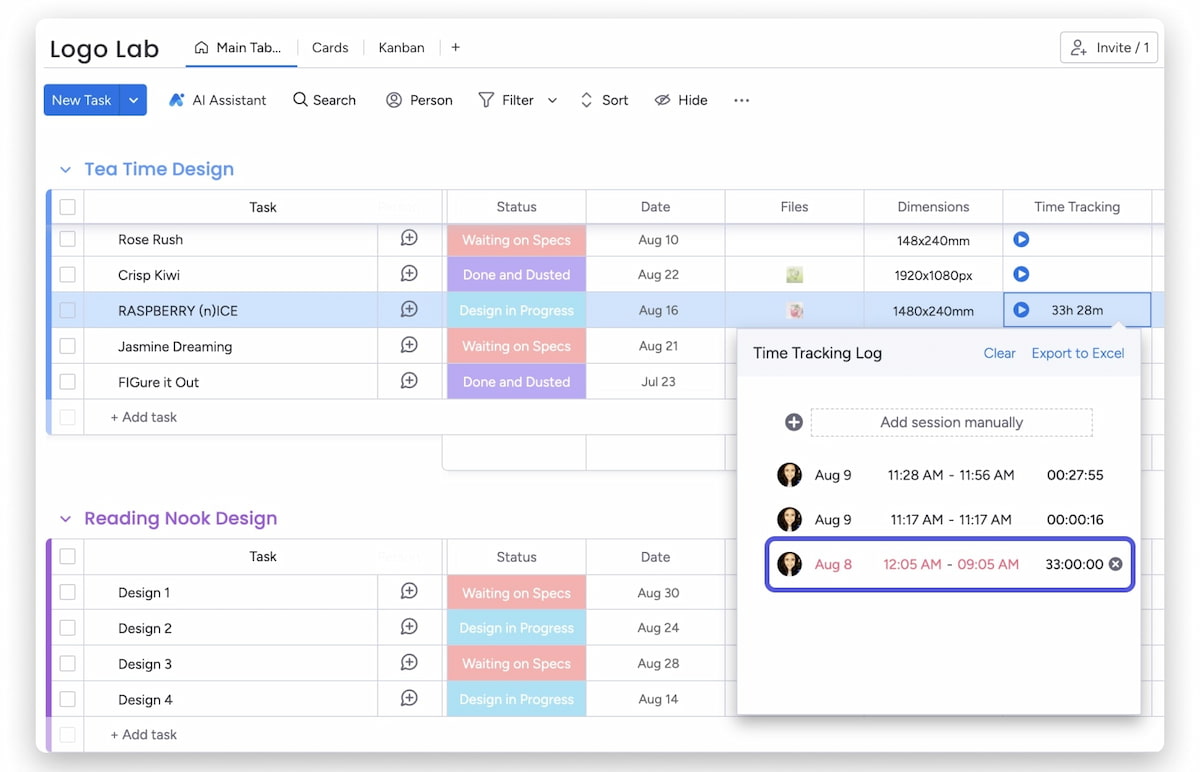Screen dimensions: 1200x772
Task: Select the Design 3 row checkbox
Action: click(66, 662)
